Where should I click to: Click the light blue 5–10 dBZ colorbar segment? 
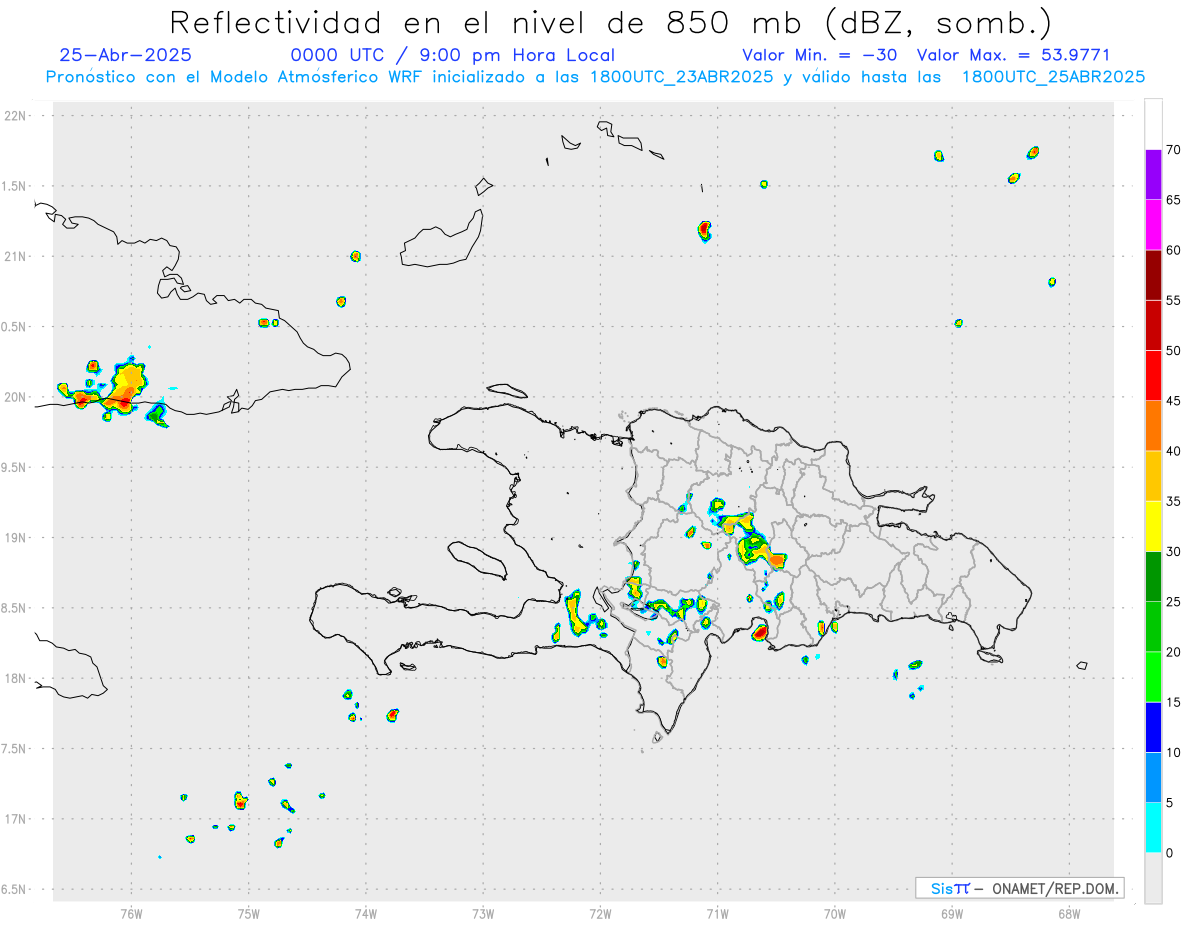1153,778
